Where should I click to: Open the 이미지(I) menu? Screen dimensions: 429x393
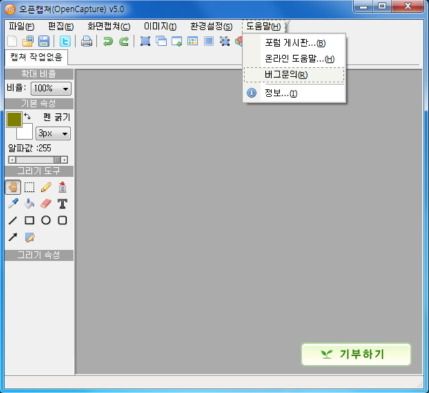(x=160, y=26)
